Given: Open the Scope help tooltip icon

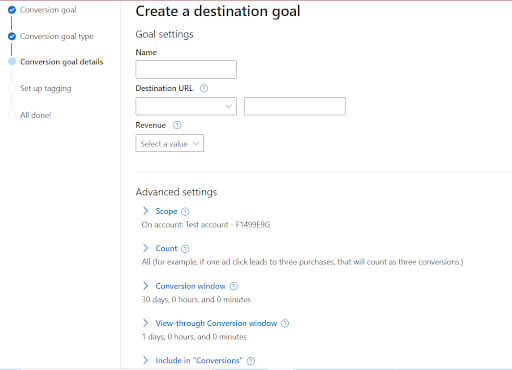Looking at the screenshot, I should (185, 212).
